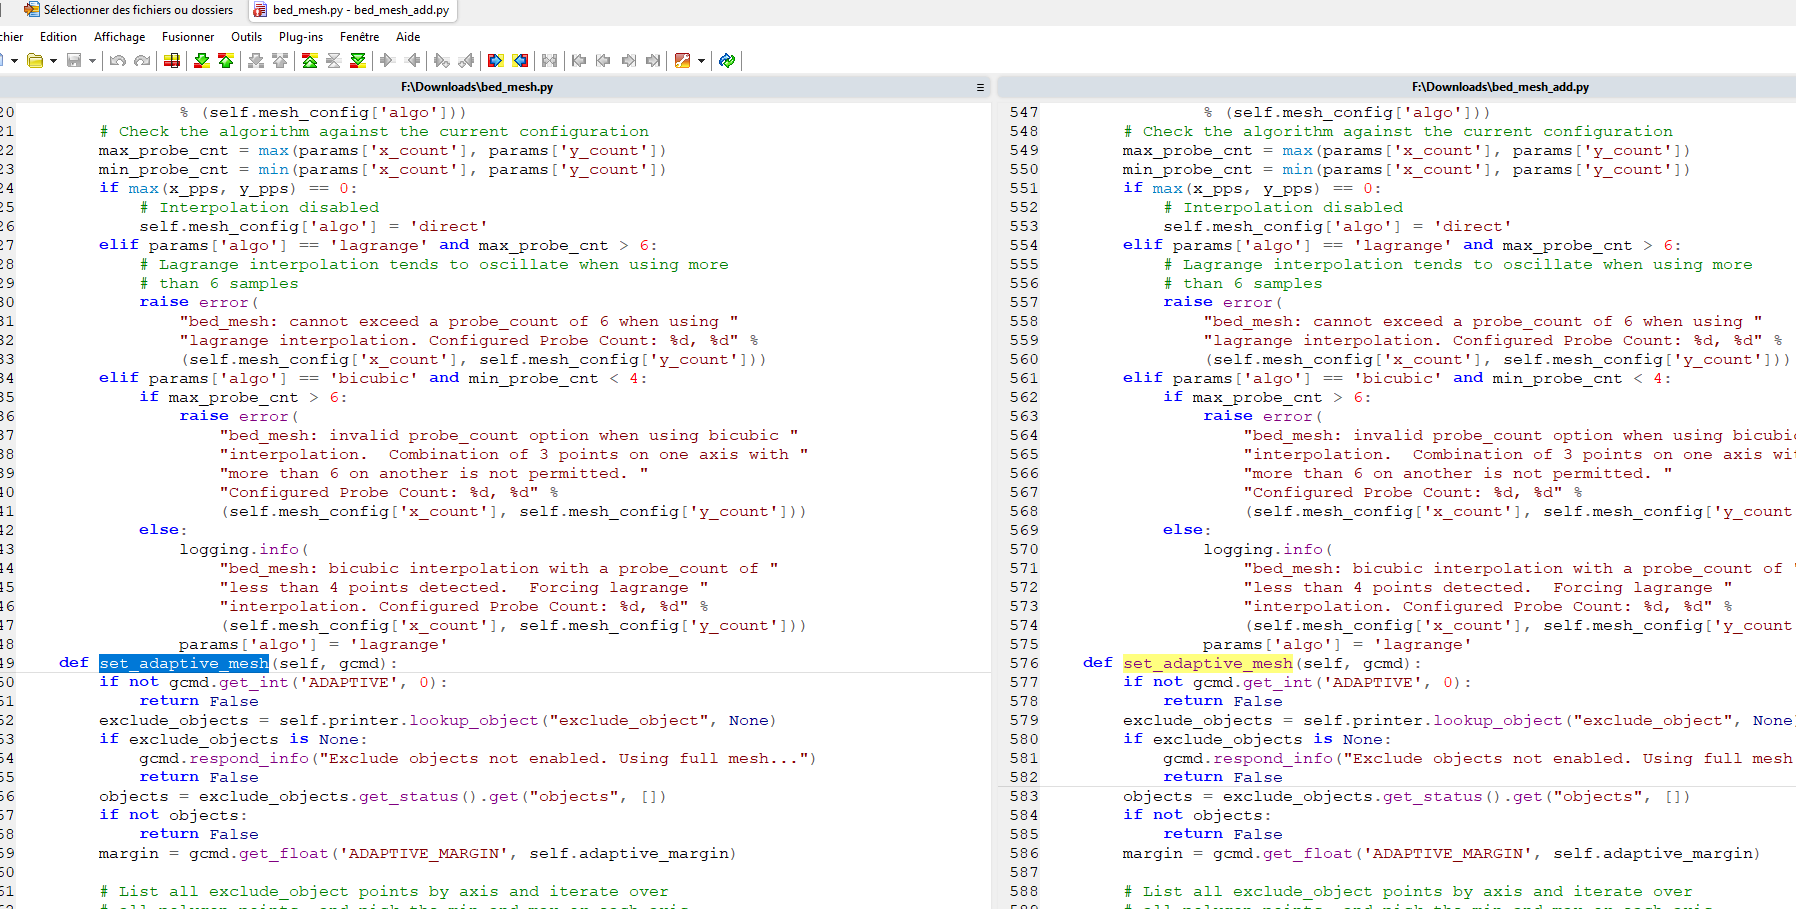Copy all differences to the right

pyautogui.click(x=495, y=61)
